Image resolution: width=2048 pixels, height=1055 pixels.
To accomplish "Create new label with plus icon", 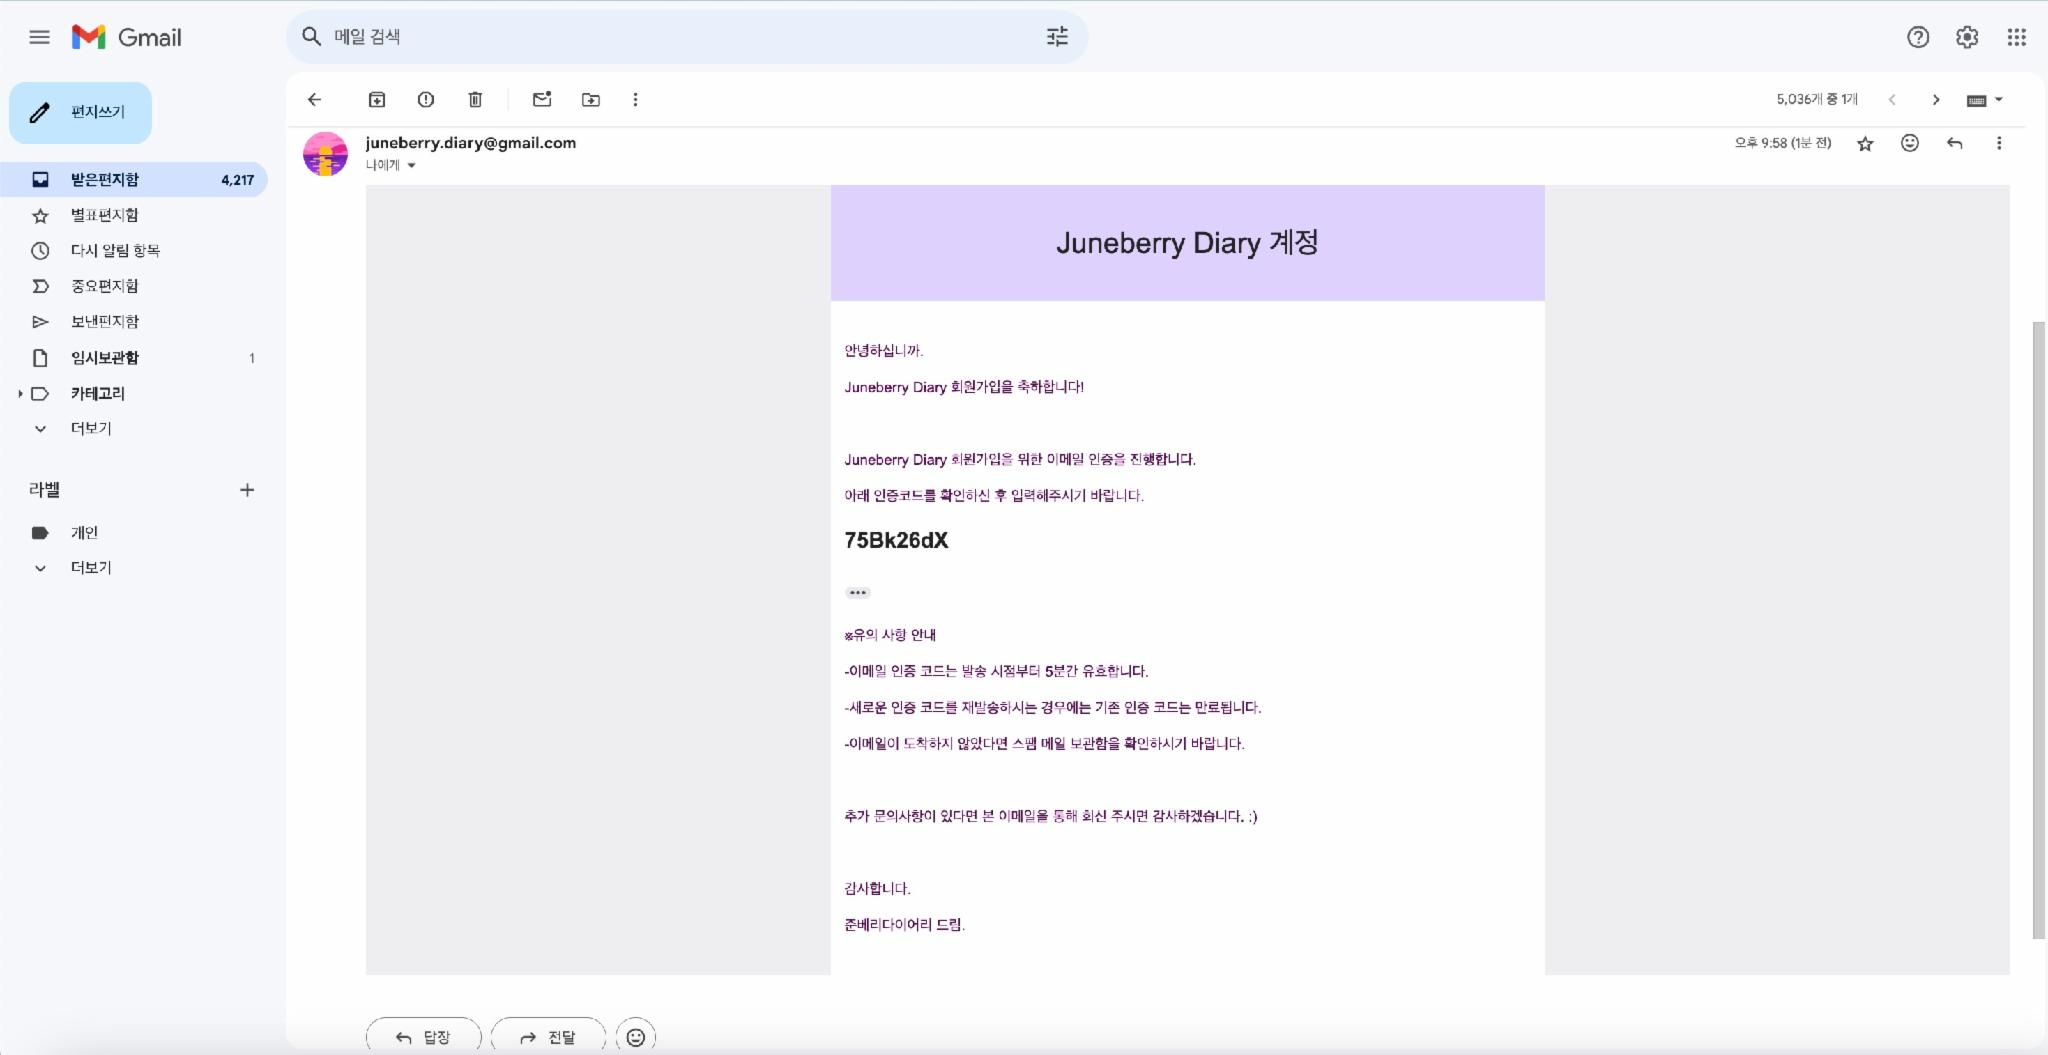I will coord(247,490).
